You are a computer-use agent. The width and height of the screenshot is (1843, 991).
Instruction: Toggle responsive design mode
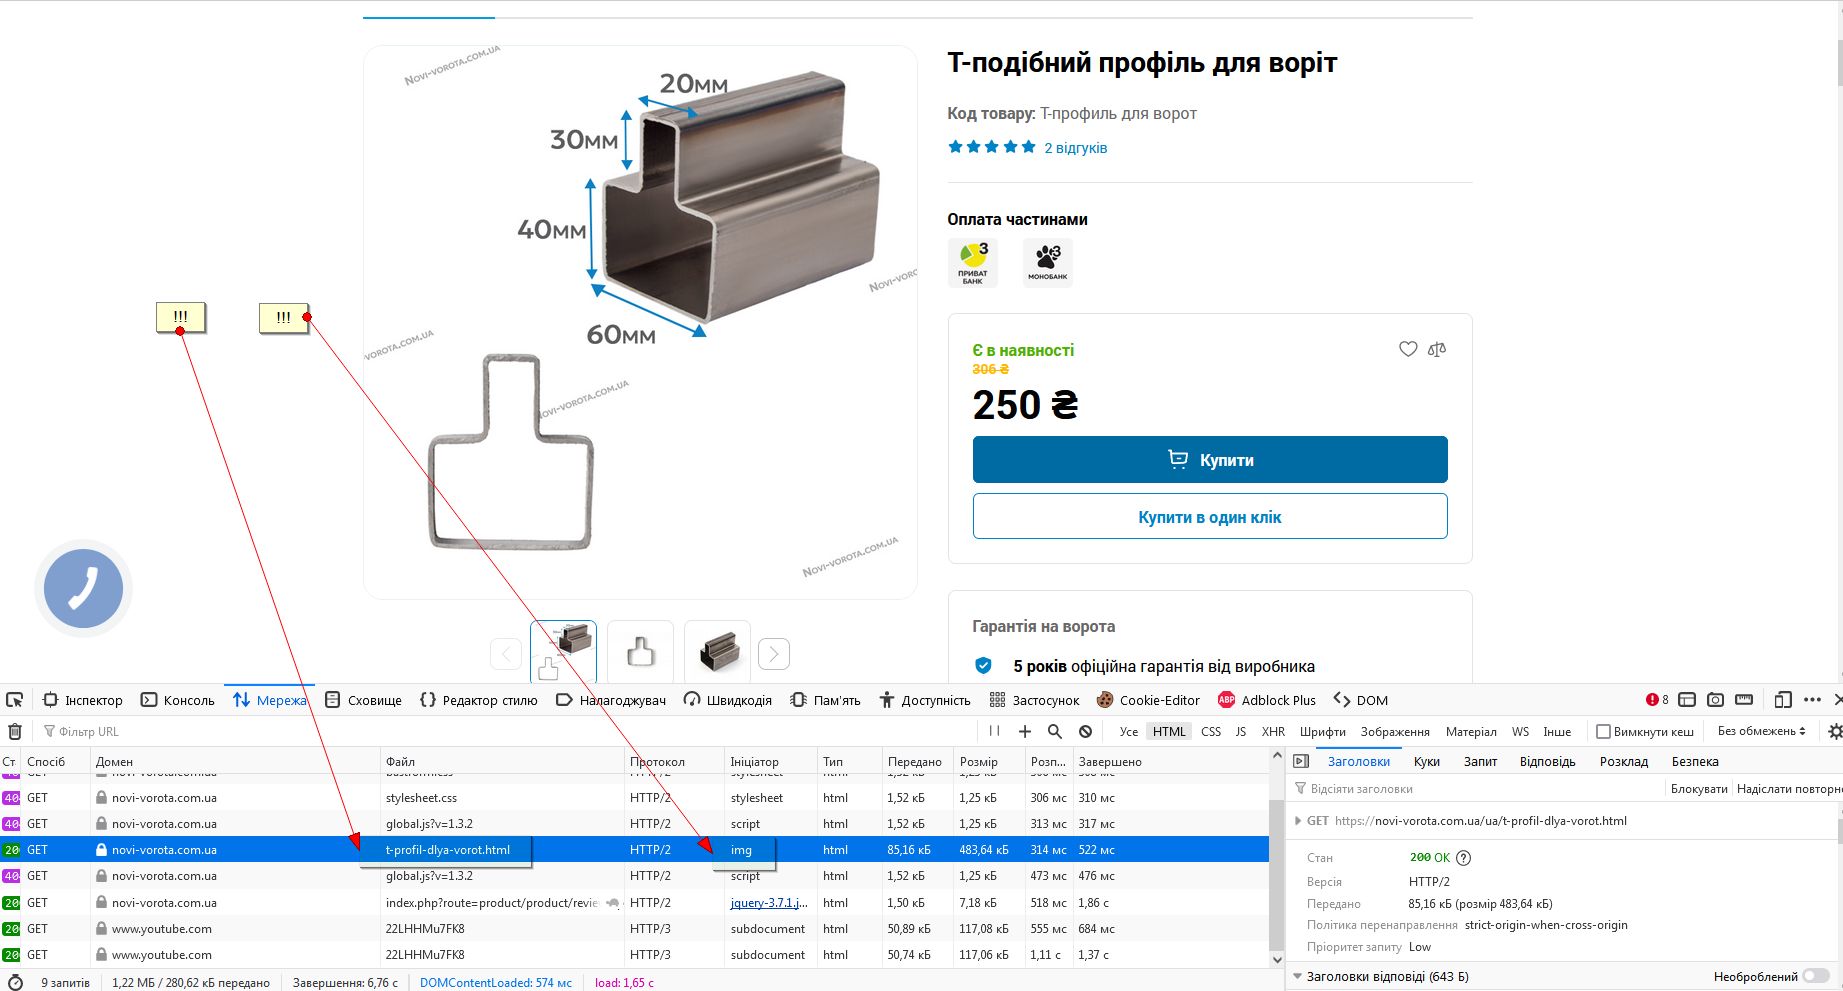[1783, 700]
